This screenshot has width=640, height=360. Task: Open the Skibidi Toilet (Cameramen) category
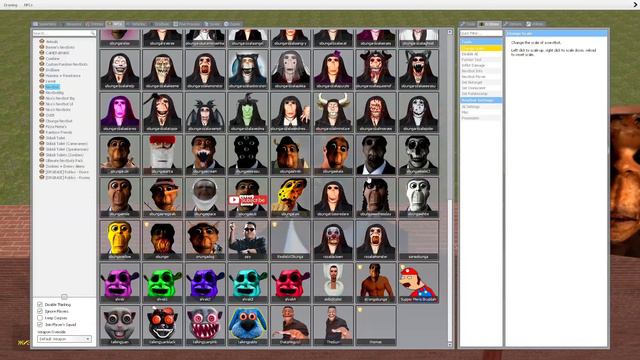point(67,144)
